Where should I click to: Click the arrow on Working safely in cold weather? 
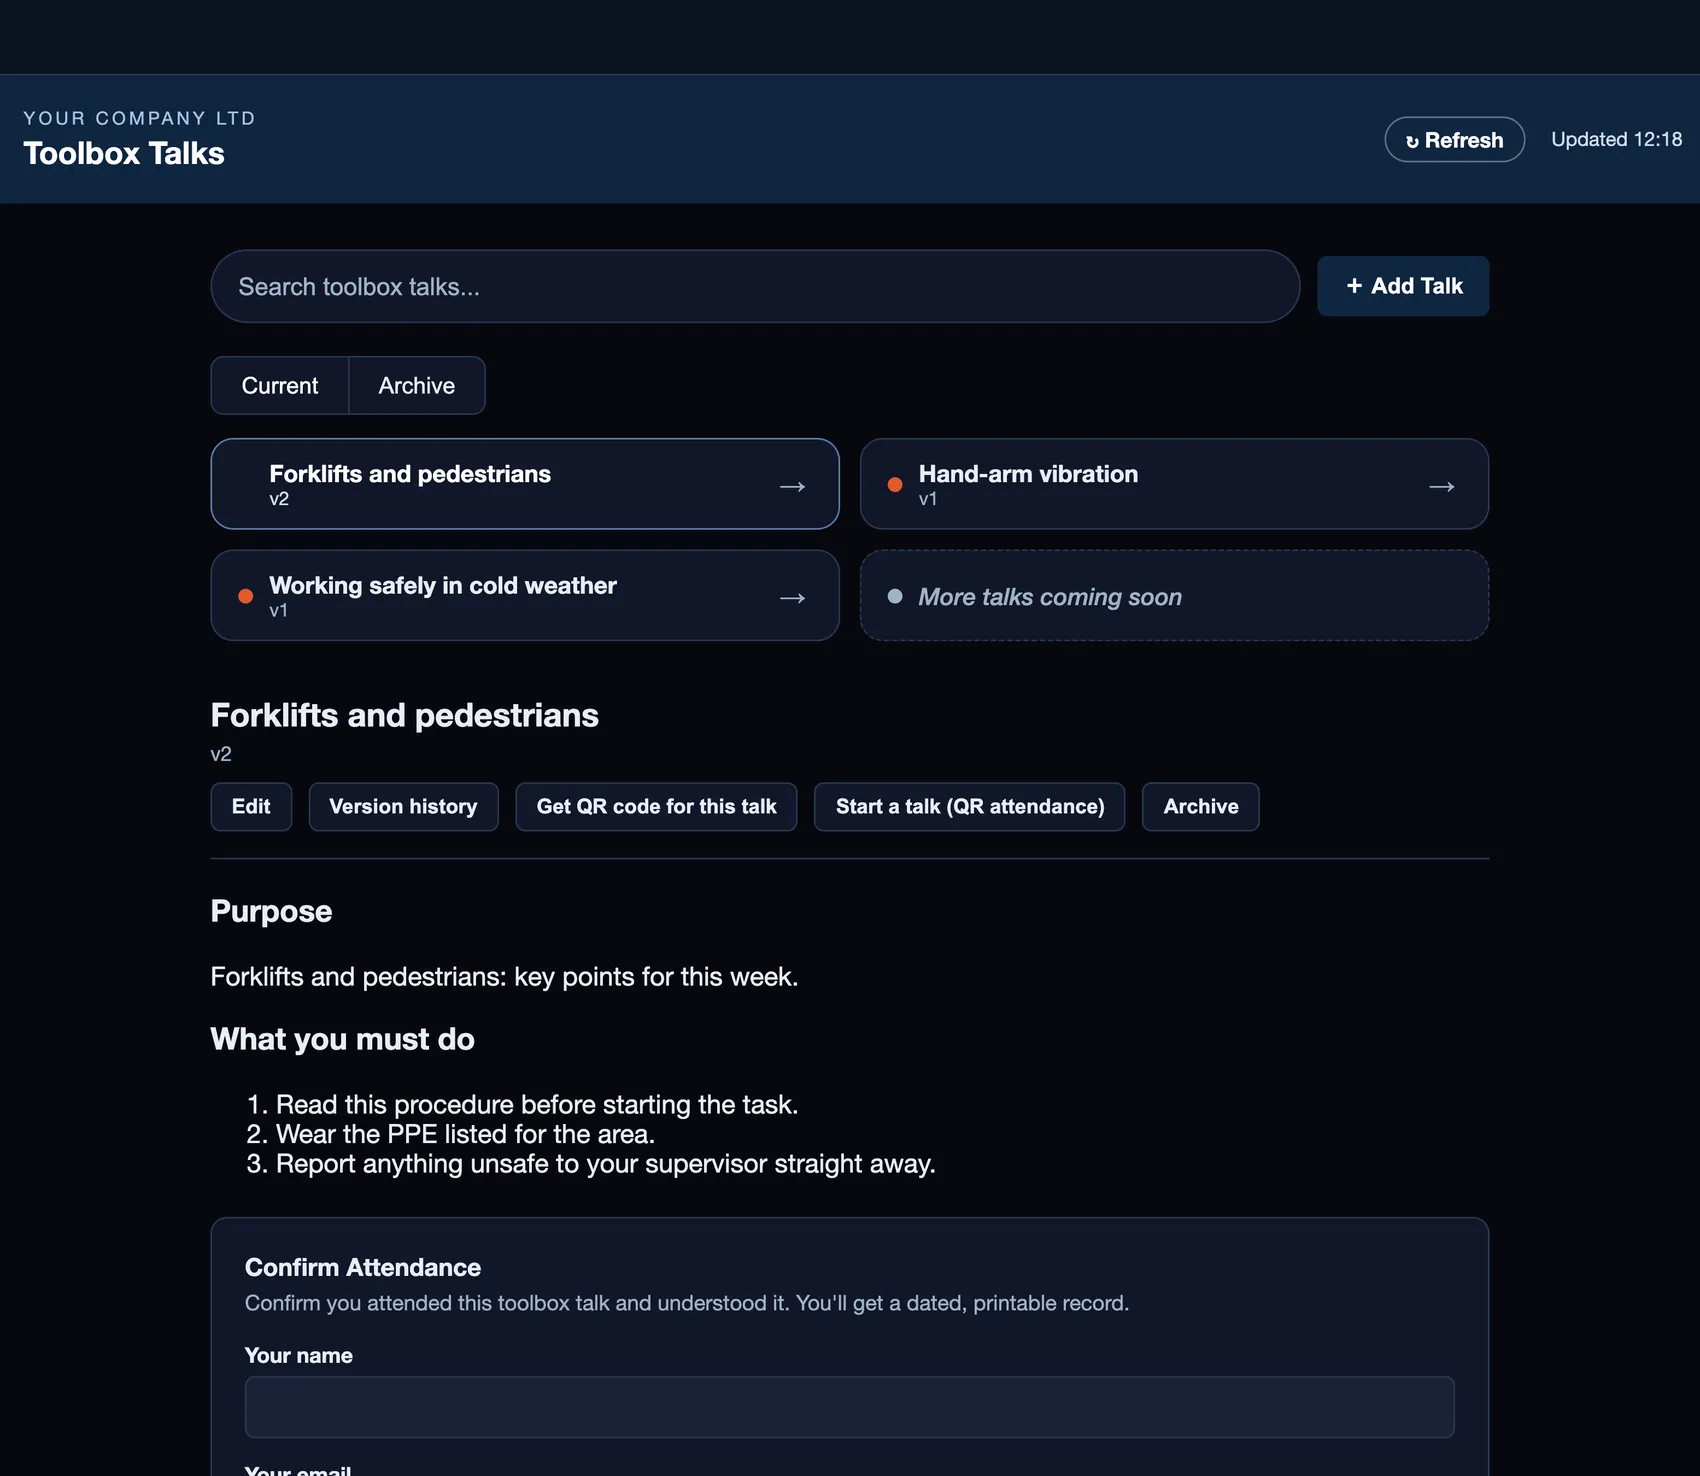(x=792, y=598)
